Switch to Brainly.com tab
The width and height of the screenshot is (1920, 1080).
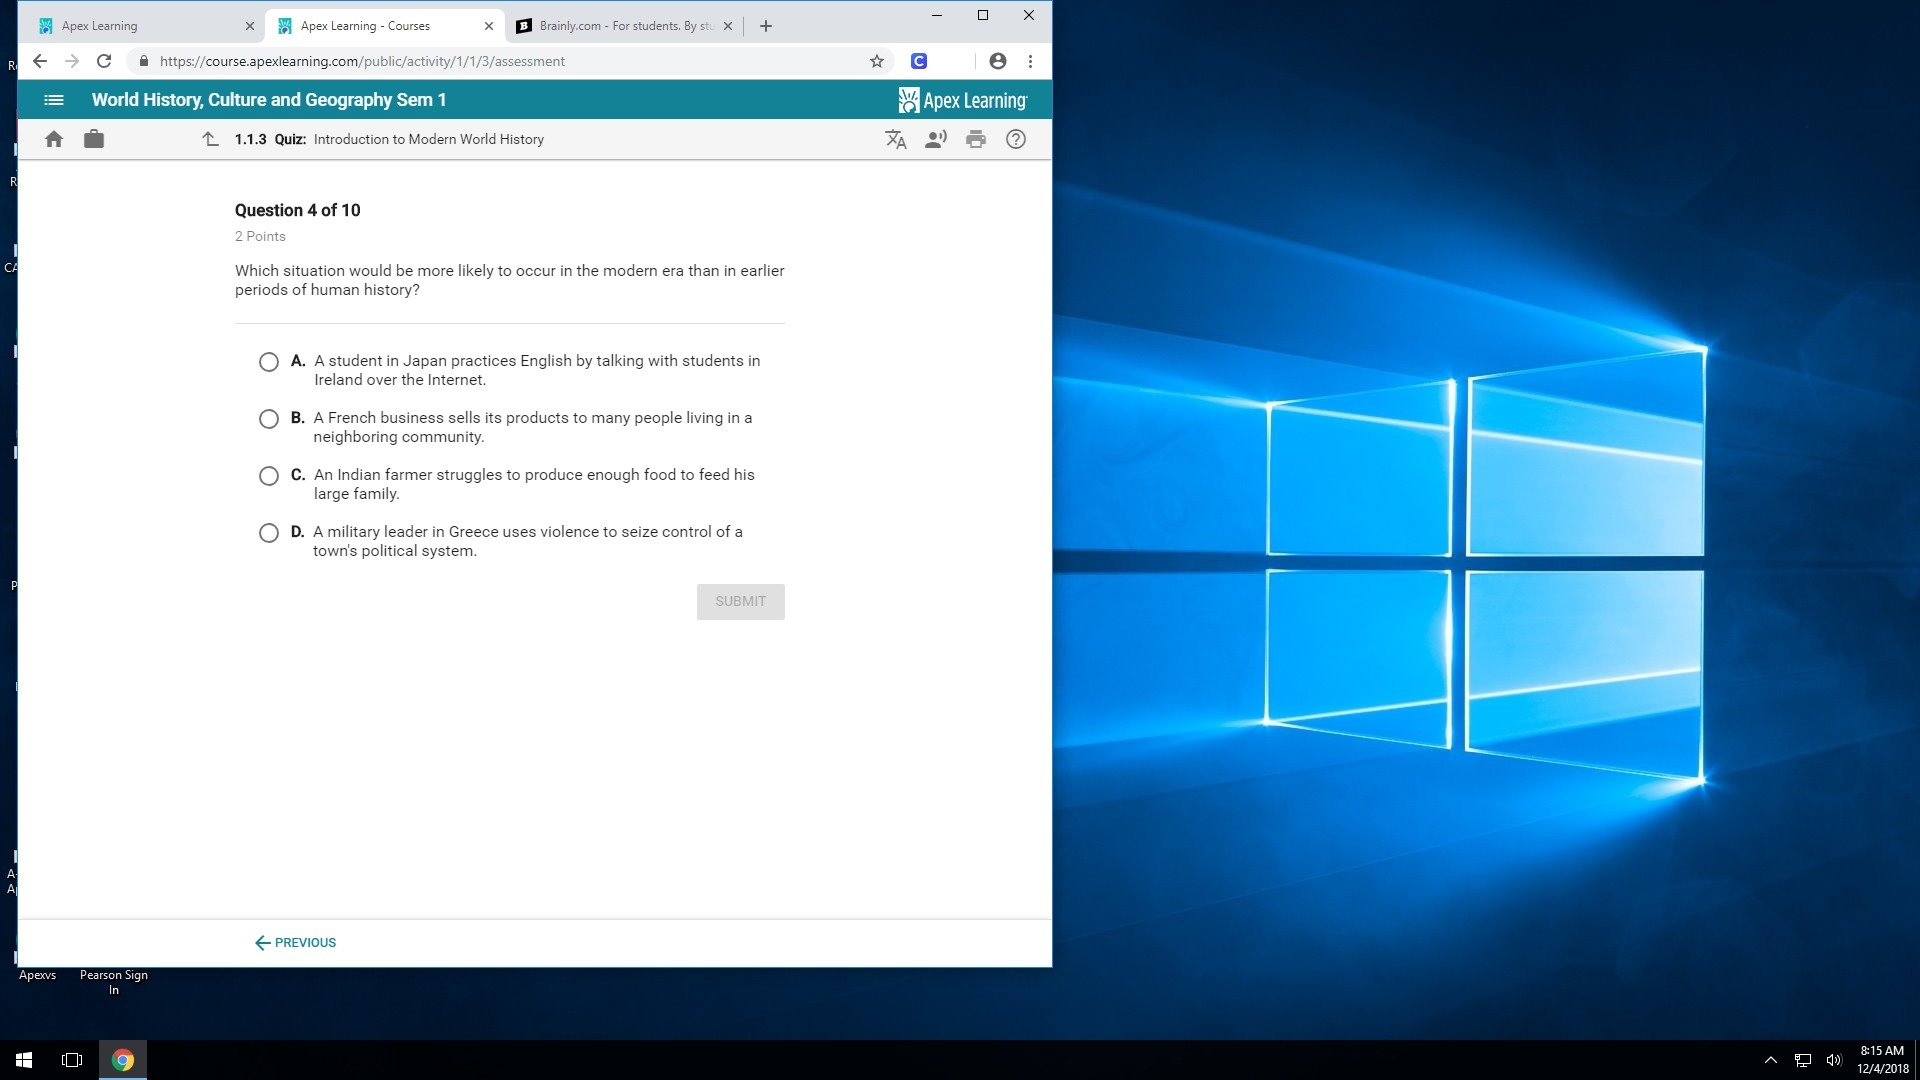tap(620, 26)
